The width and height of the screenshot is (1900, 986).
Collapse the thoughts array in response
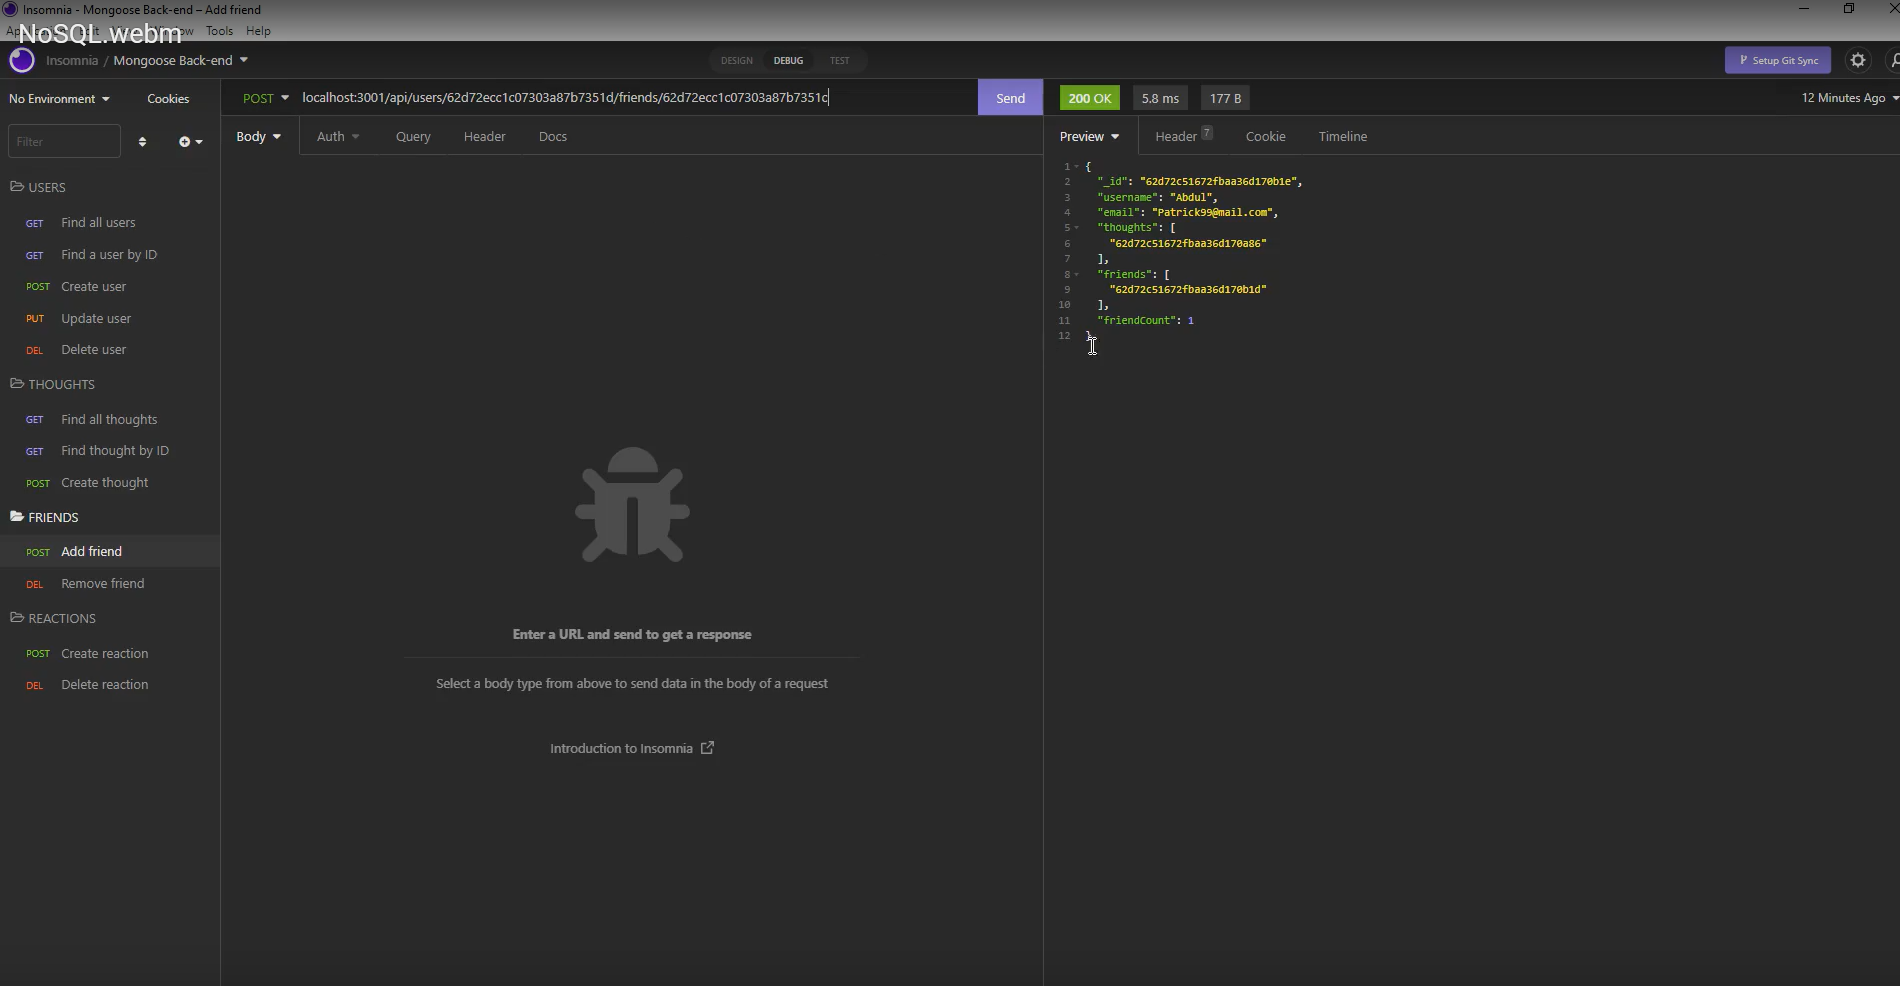1077,228
